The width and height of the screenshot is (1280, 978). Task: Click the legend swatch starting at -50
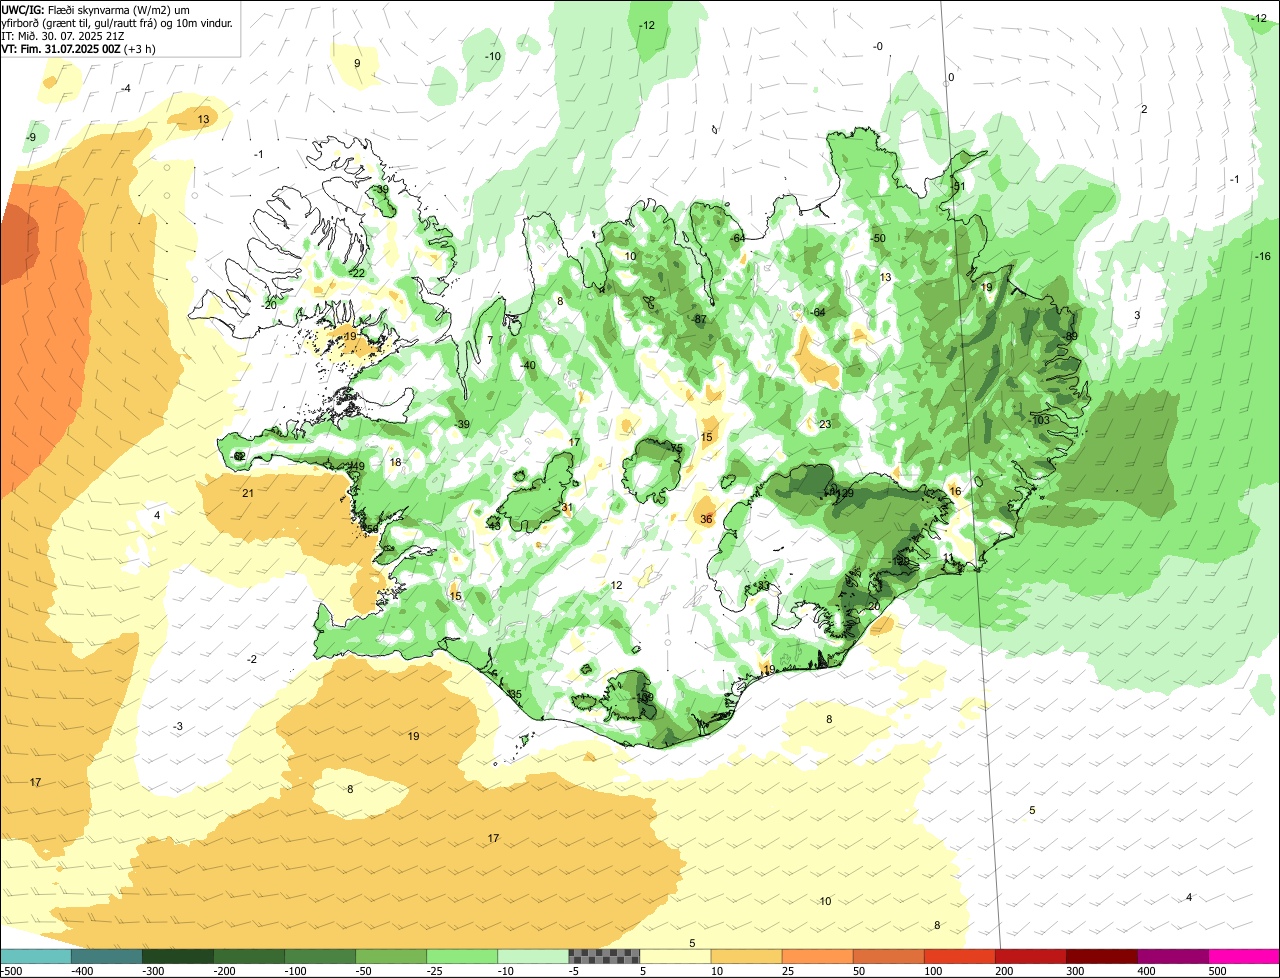(x=391, y=956)
